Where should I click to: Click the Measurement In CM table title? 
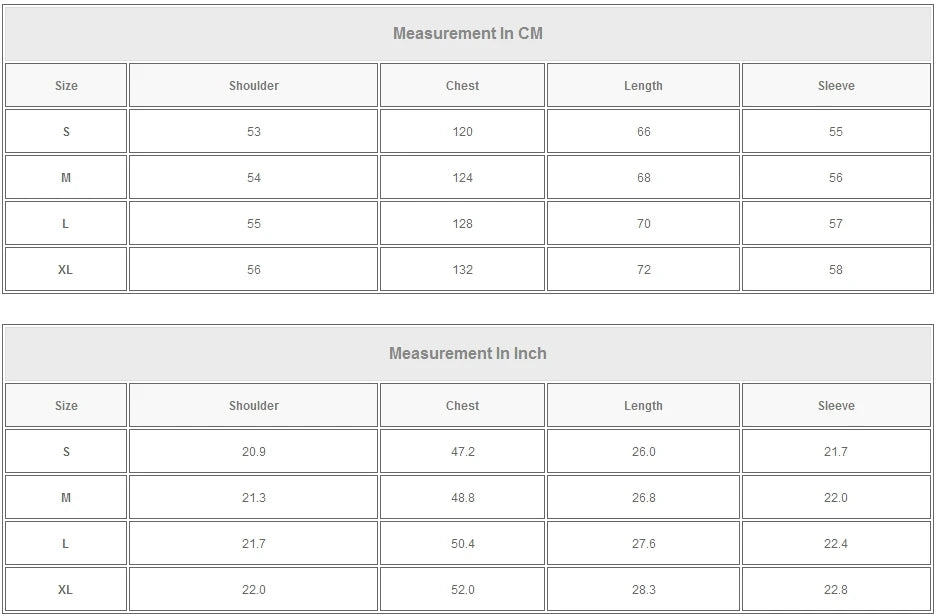pyautogui.click(x=467, y=33)
